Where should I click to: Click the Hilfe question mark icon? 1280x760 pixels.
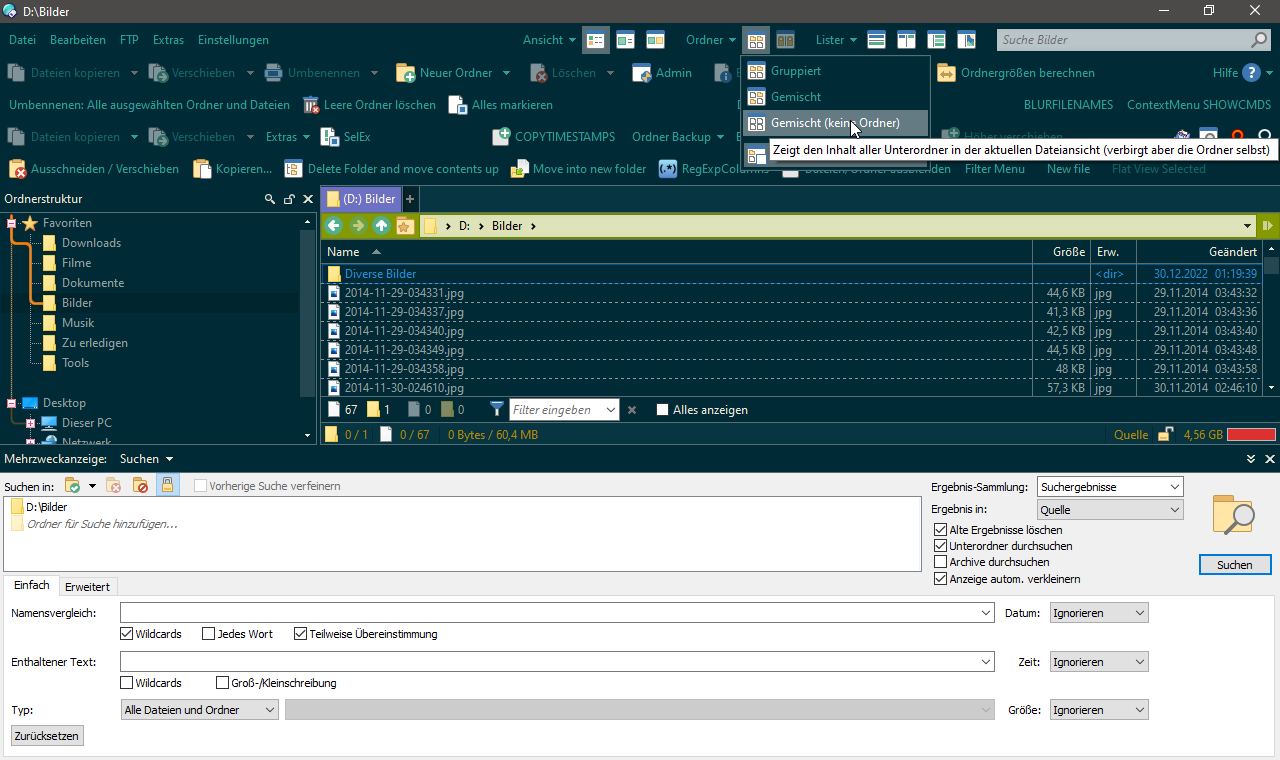pyautogui.click(x=1252, y=73)
